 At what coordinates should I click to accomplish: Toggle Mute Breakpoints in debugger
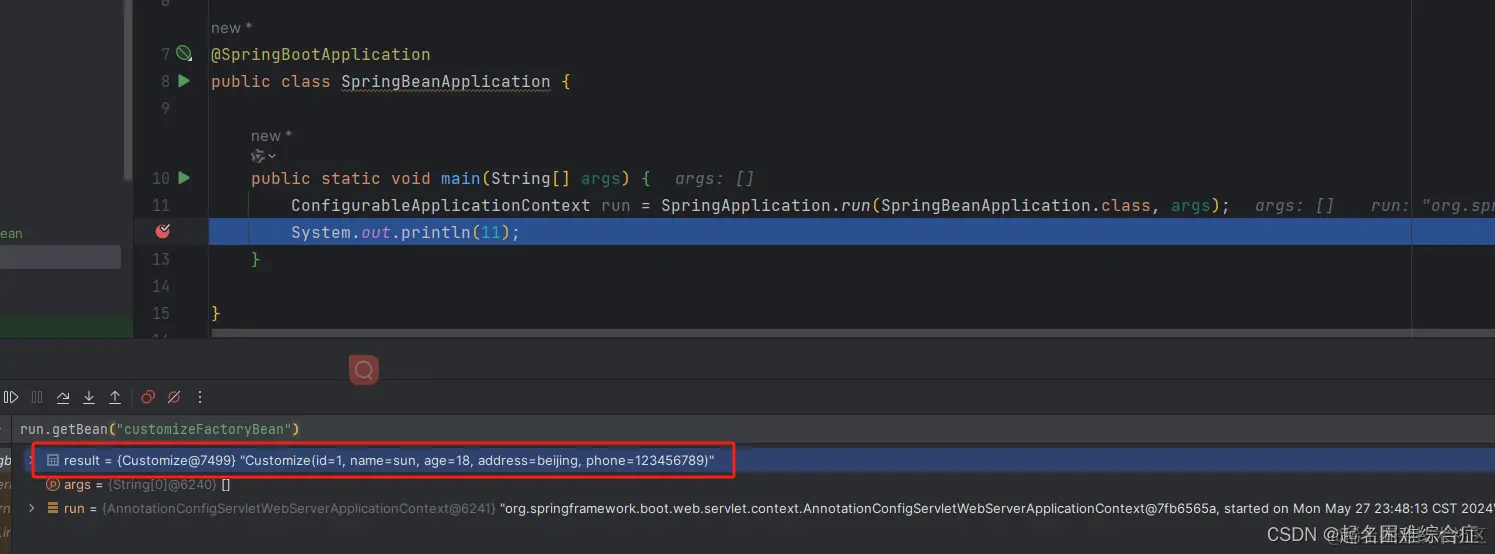pos(174,397)
